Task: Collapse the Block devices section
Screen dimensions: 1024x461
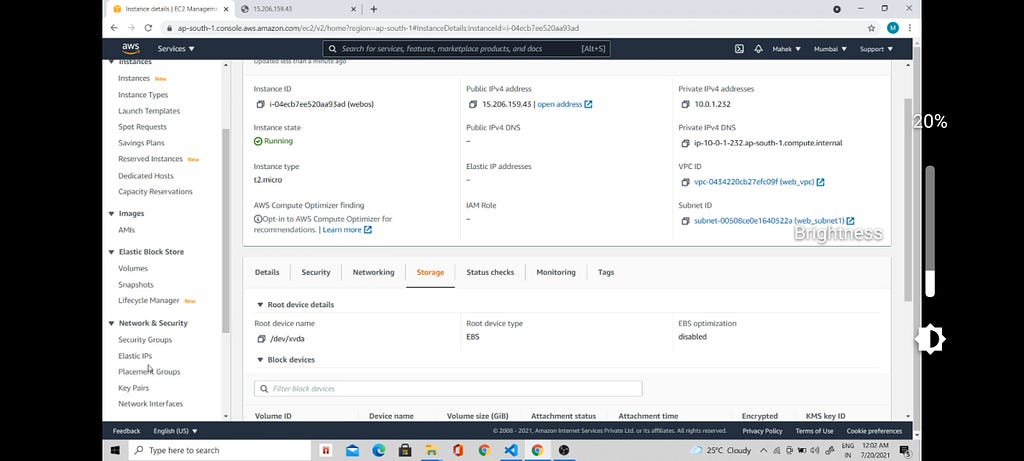Action: 260,360
